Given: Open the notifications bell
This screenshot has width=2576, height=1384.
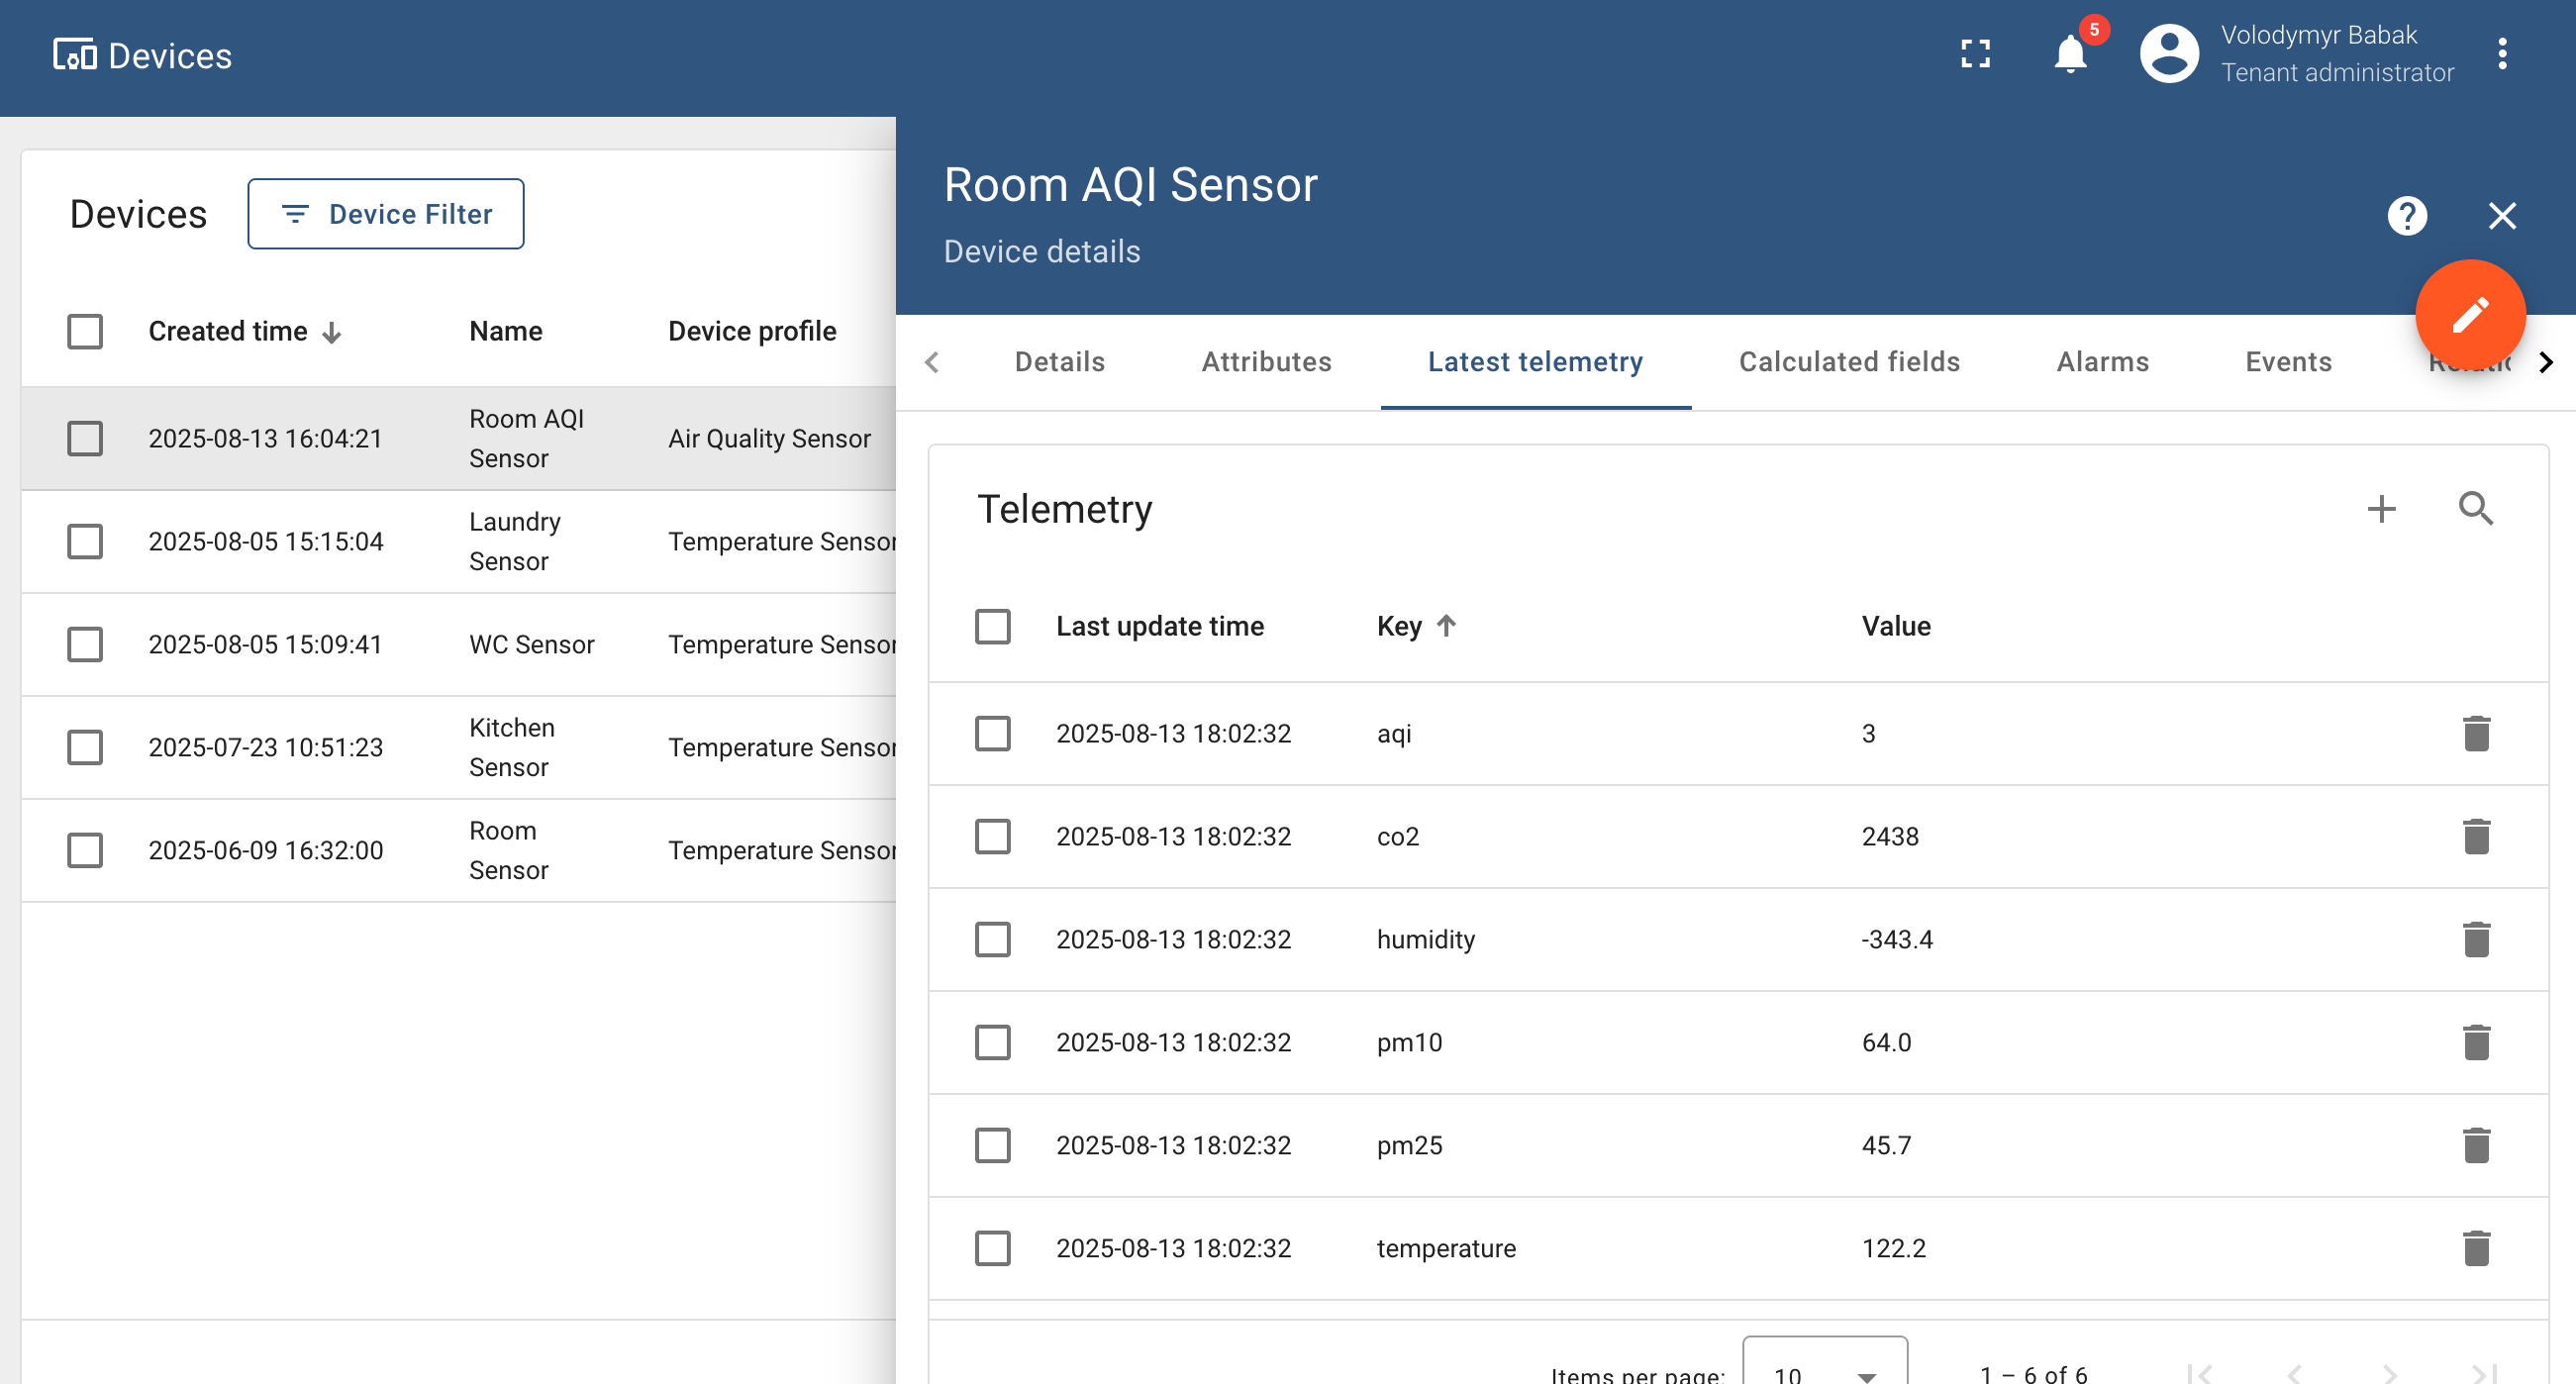Looking at the screenshot, I should (2069, 55).
